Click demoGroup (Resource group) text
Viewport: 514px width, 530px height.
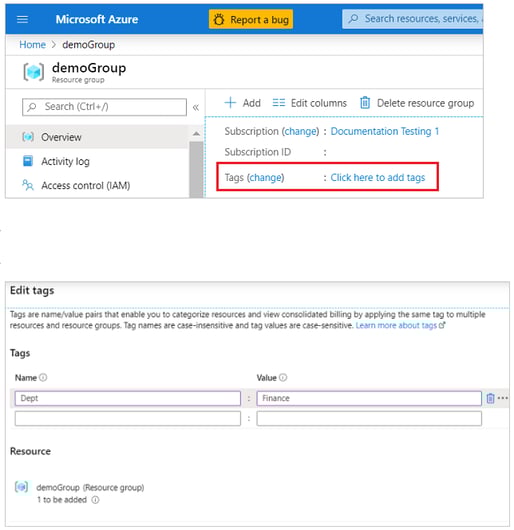(x=90, y=487)
